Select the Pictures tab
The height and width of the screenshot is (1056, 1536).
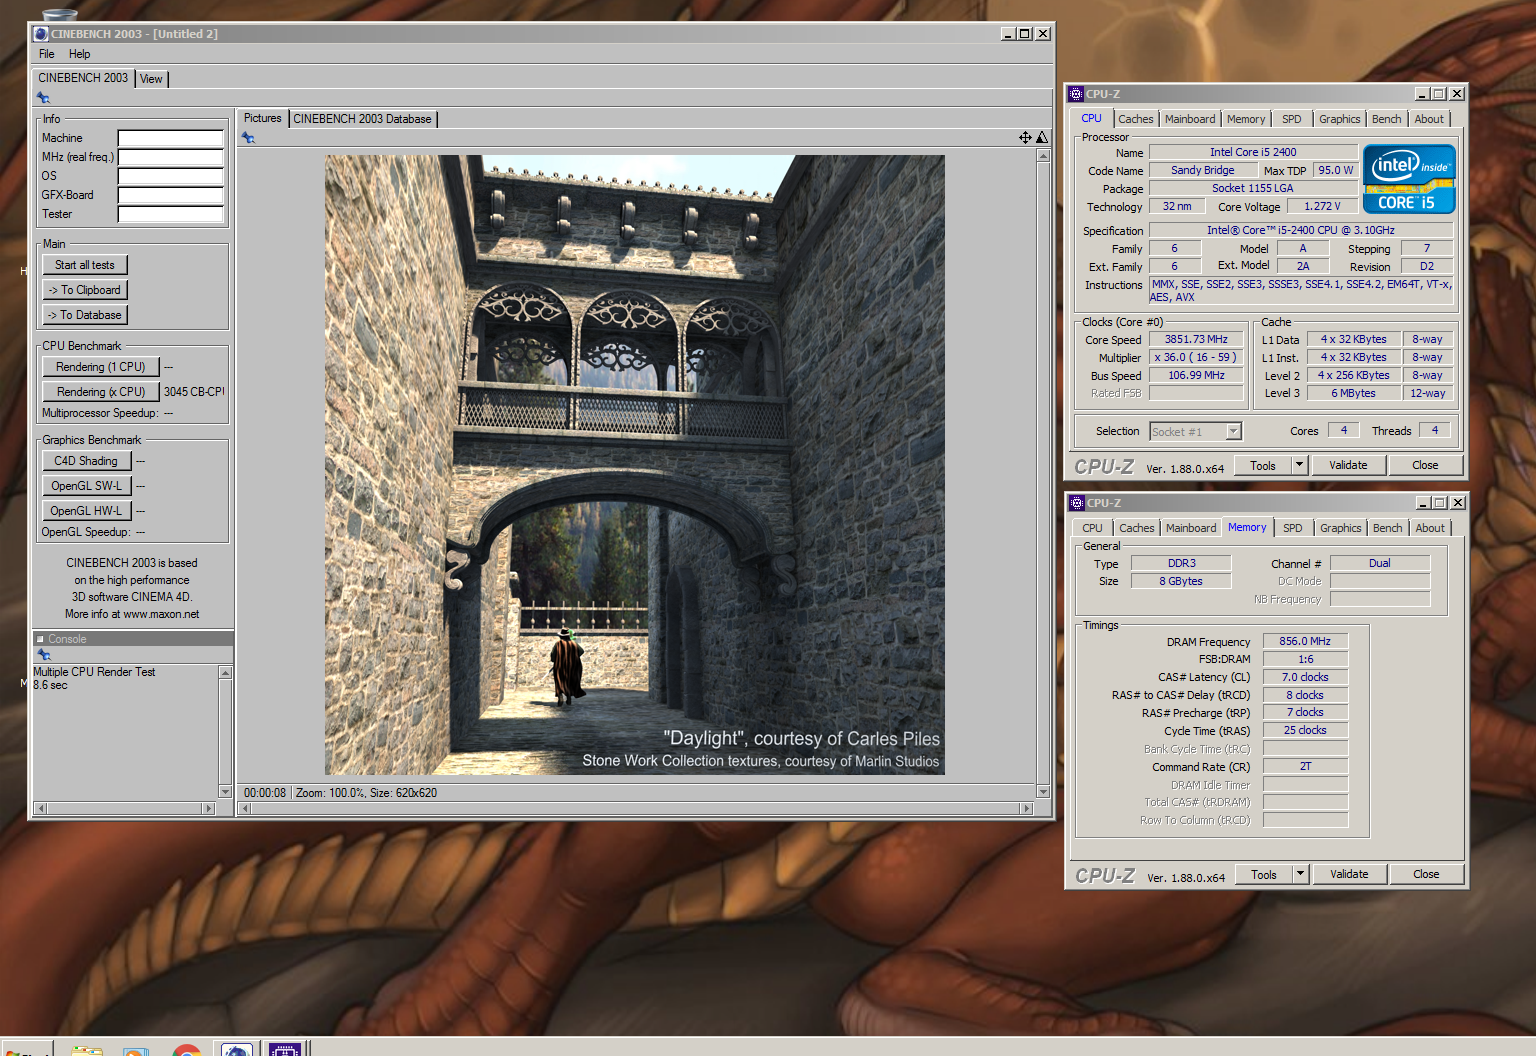[263, 118]
